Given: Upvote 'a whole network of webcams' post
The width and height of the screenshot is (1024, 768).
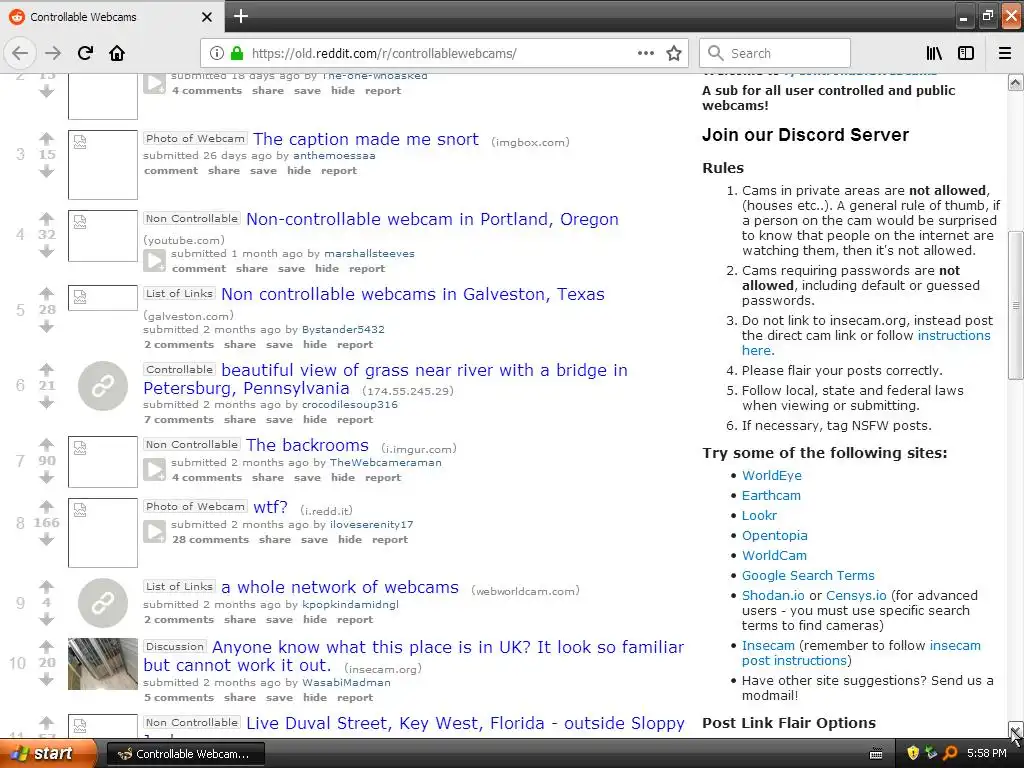Looking at the screenshot, I should 46,586.
